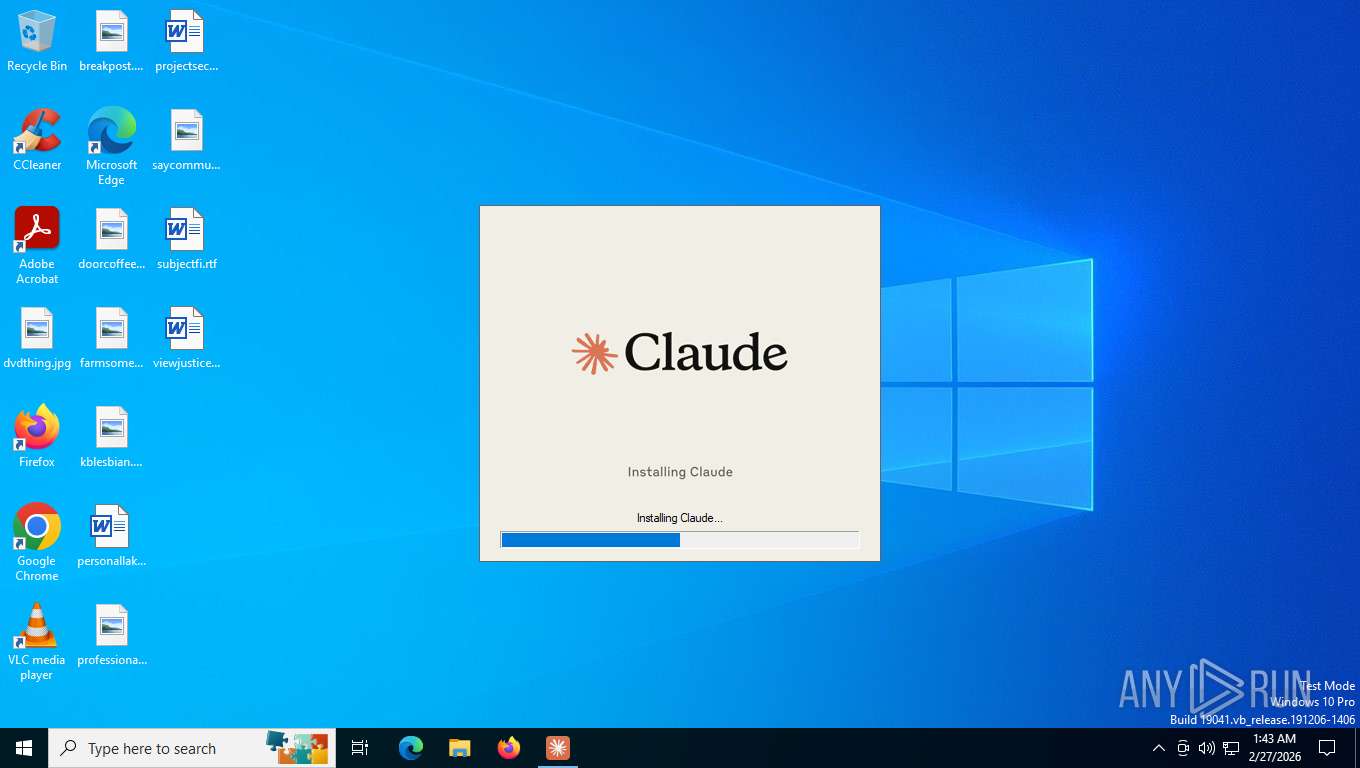Click the Claude sunburst logo mark

(594, 354)
